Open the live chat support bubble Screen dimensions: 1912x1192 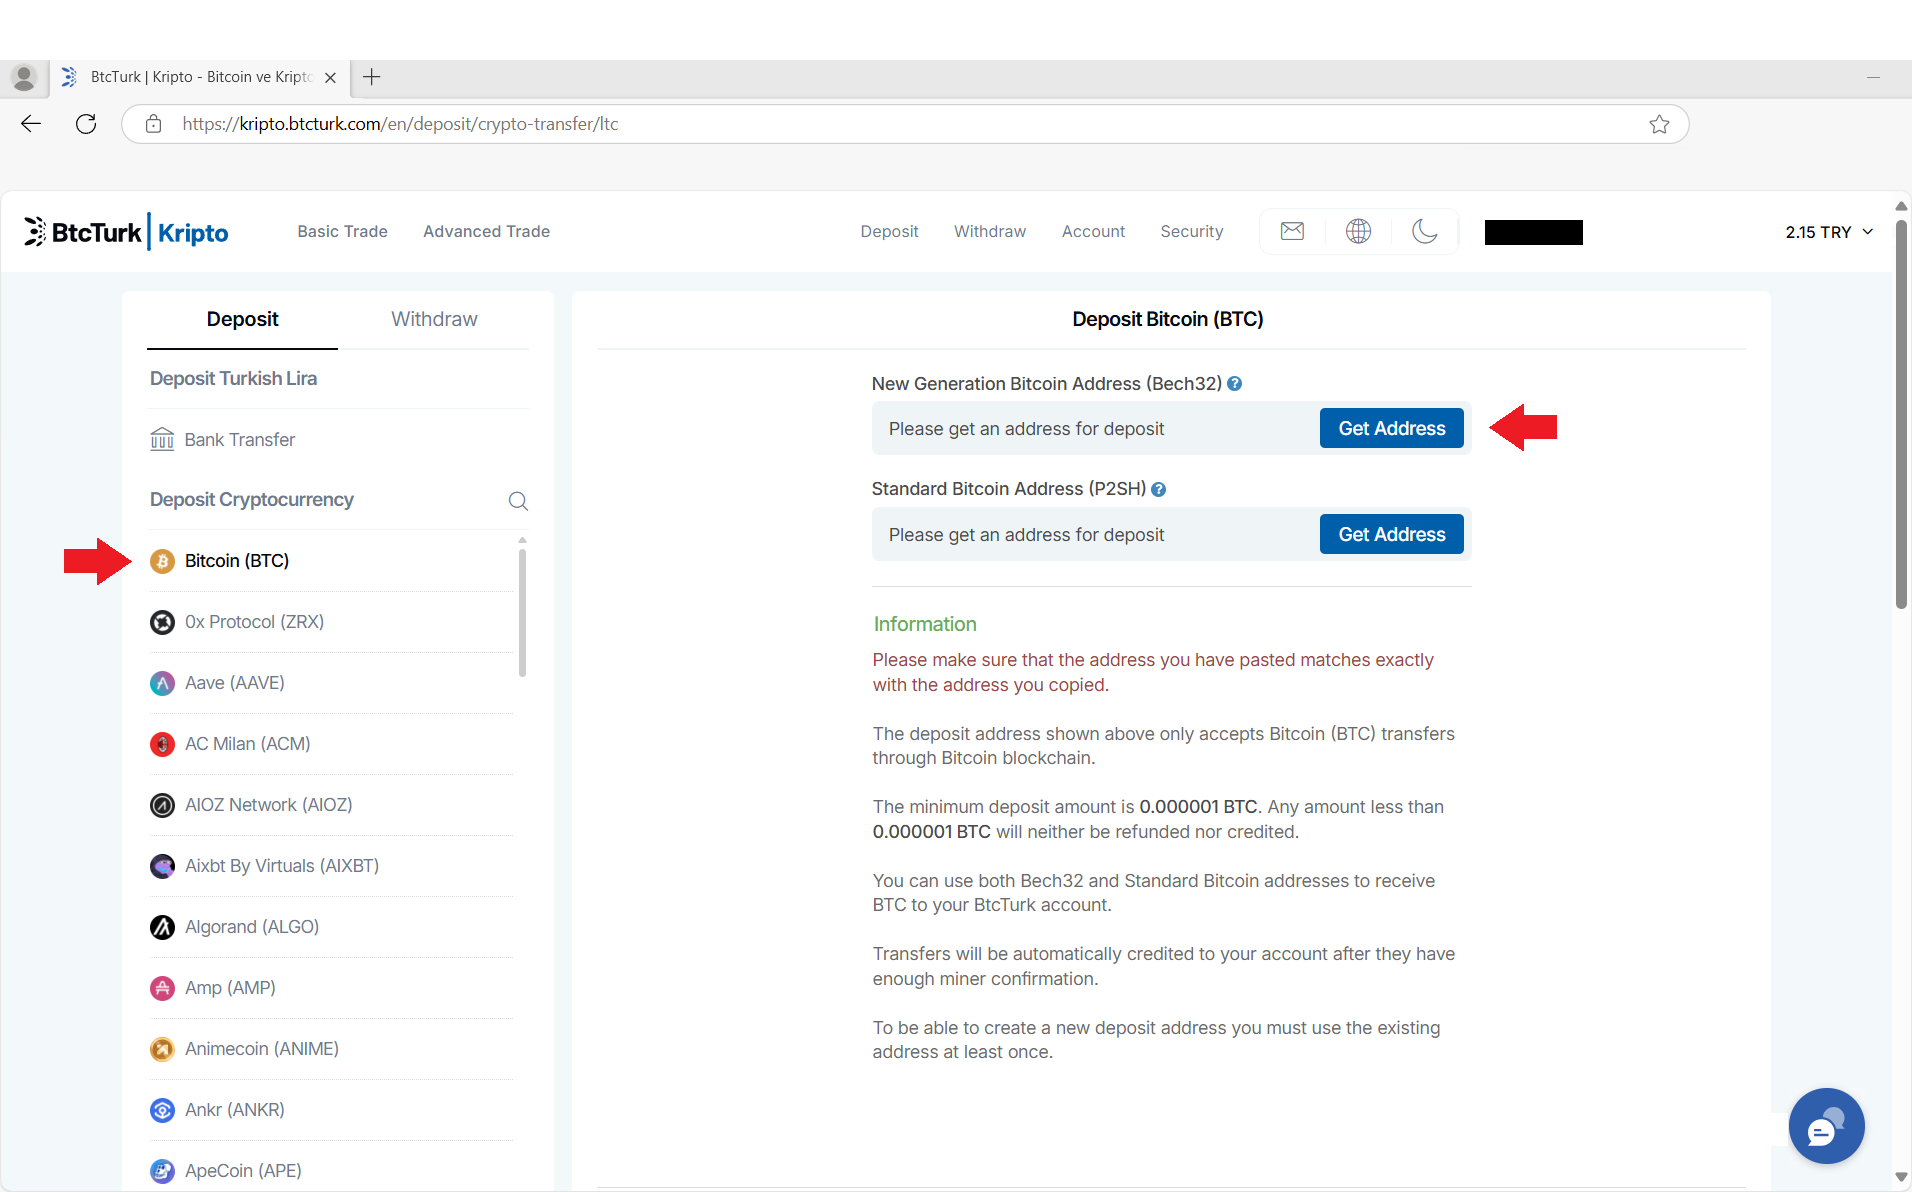click(x=1826, y=1126)
